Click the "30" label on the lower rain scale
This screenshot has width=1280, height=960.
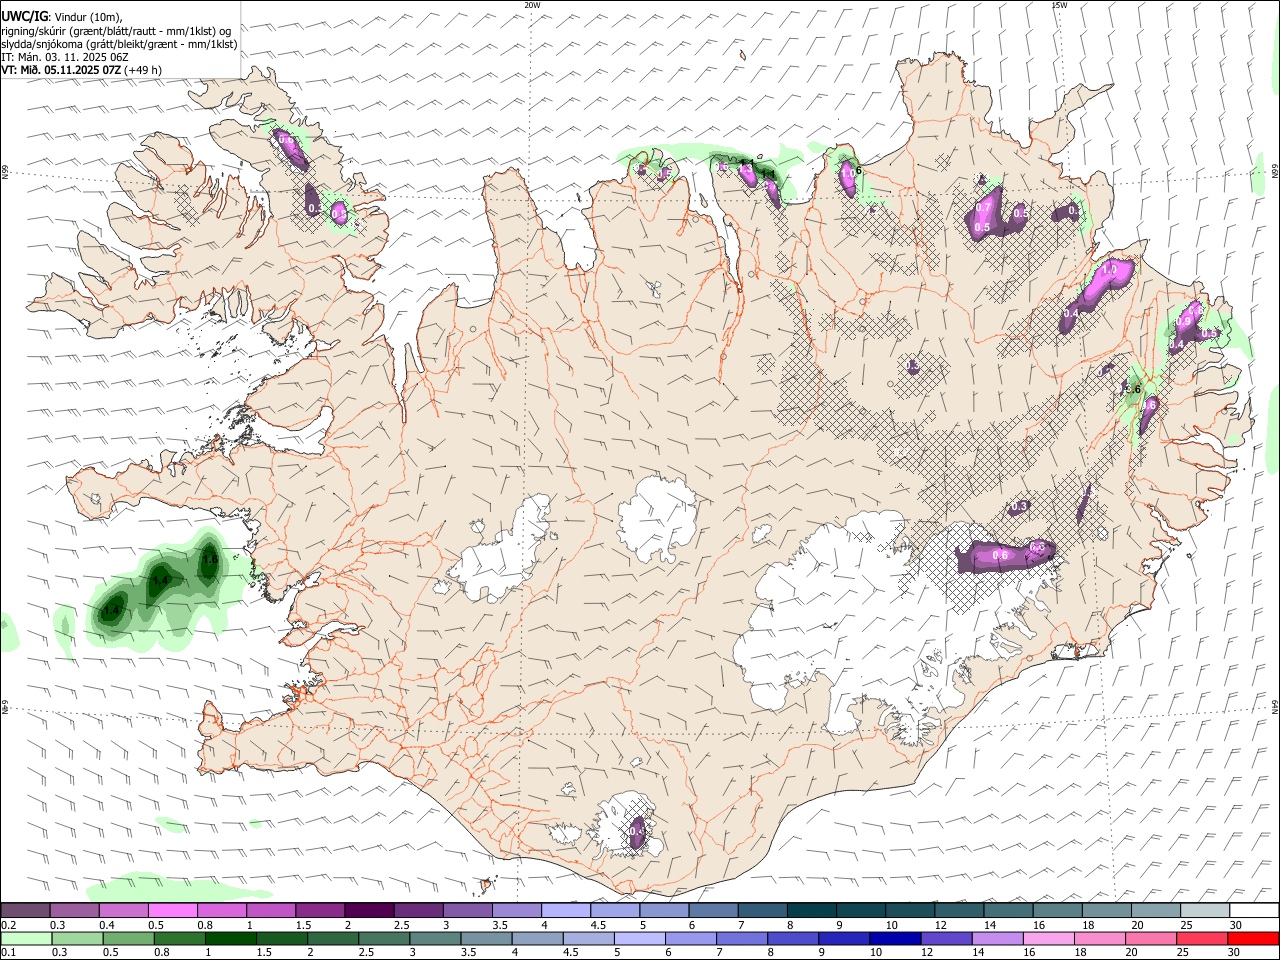tap(1234, 952)
